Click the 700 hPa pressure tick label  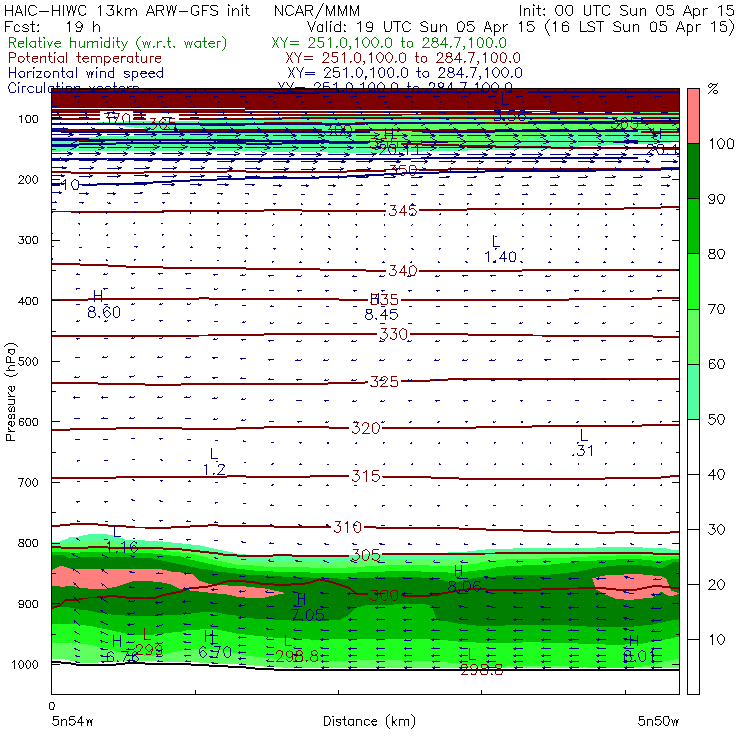28,482
